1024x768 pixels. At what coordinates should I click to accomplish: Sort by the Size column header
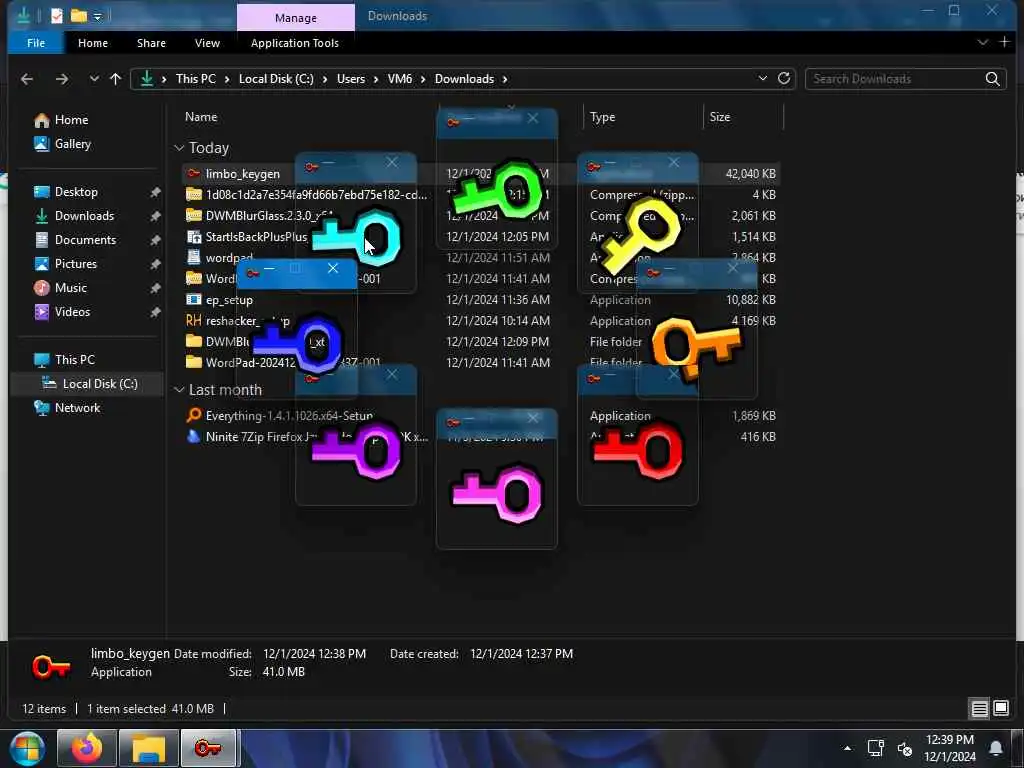coord(720,117)
